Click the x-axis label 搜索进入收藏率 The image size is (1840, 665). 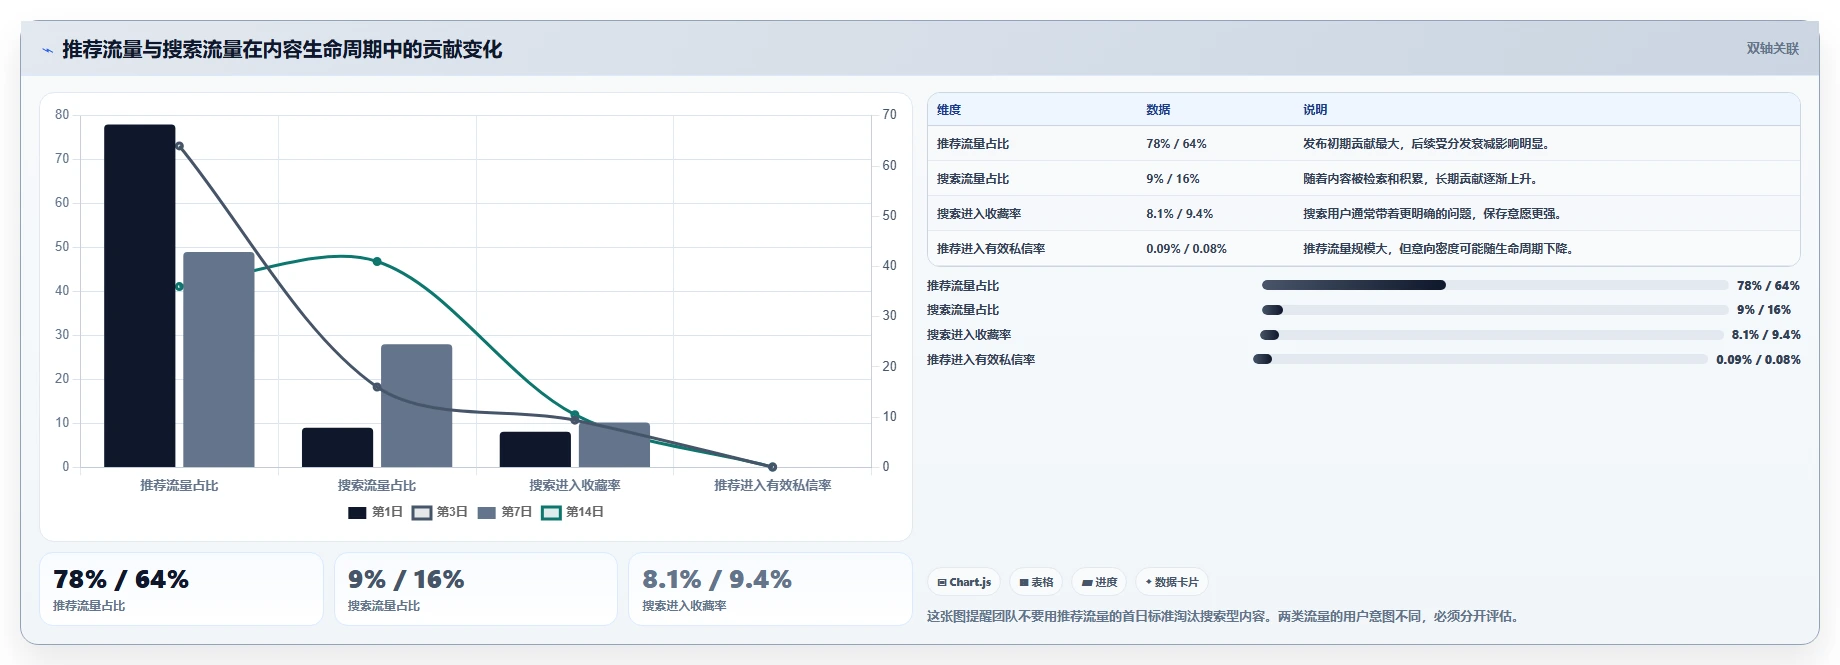tap(575, 486)
